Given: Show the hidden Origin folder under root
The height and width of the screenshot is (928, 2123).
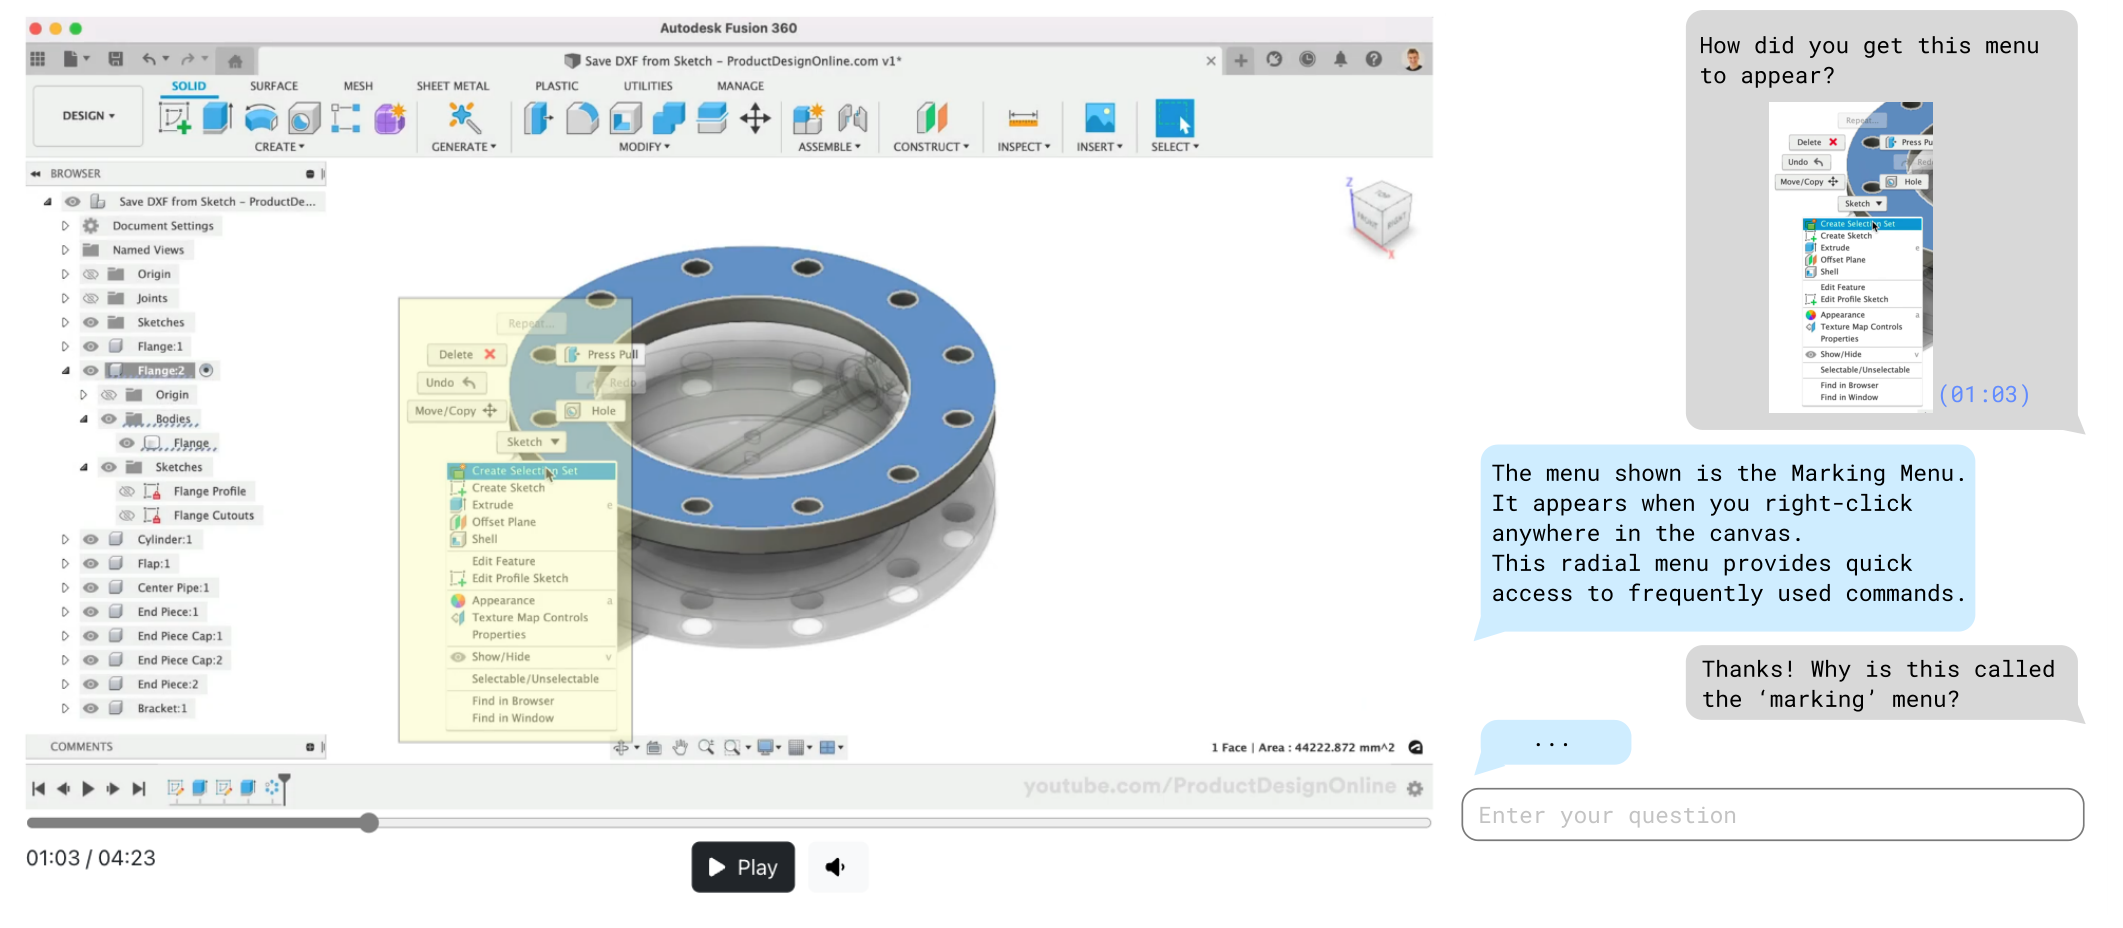Looking at the screenshot, I should click(90, 274).
